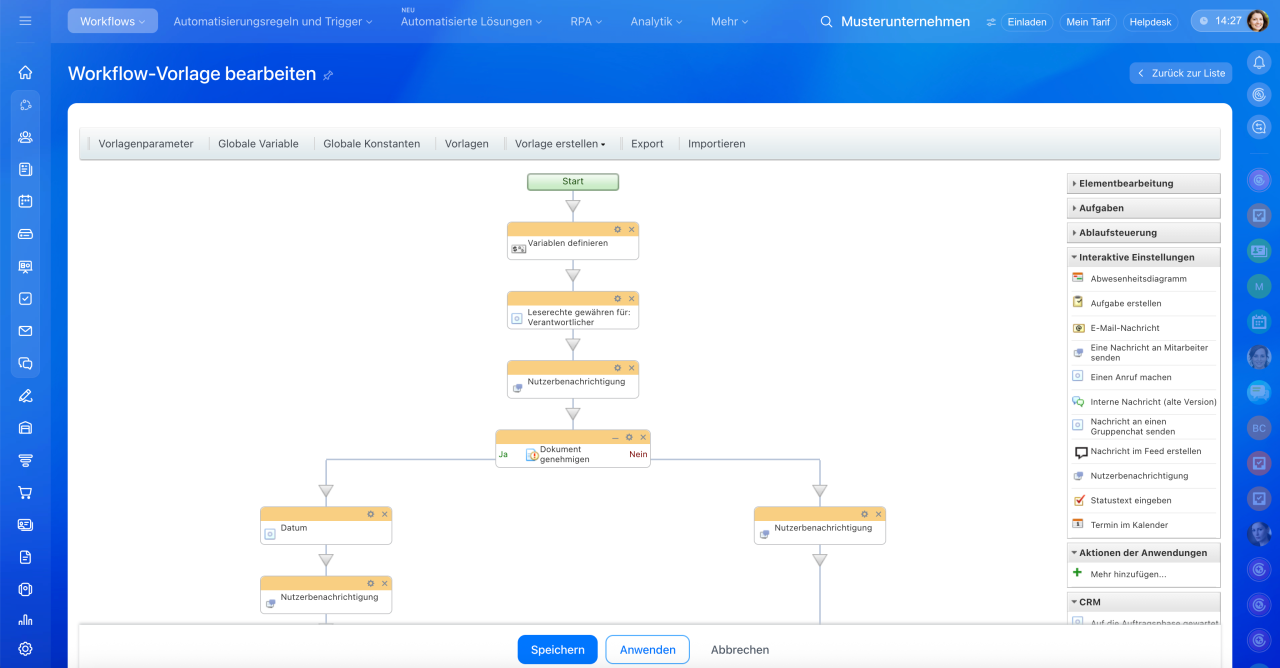Open the calendar icon in left sidebar

coord(25,201)
